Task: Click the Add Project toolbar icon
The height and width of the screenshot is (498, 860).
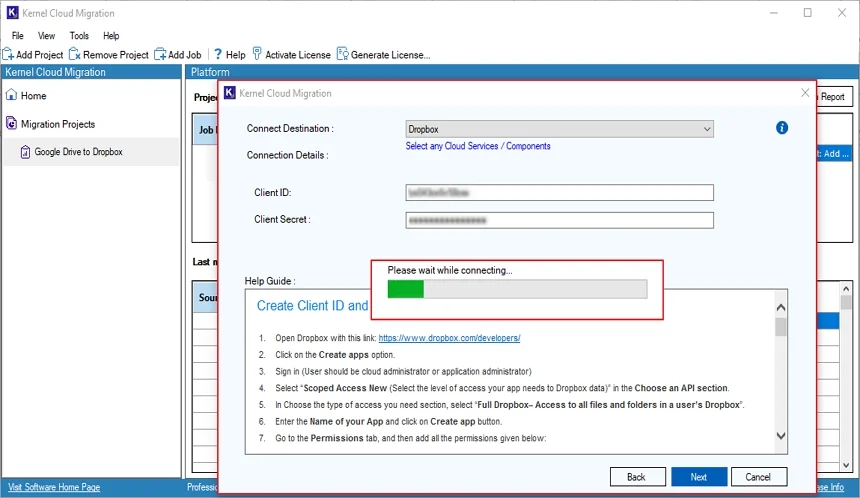Action: pyautogui.click(x=8, y=54)
